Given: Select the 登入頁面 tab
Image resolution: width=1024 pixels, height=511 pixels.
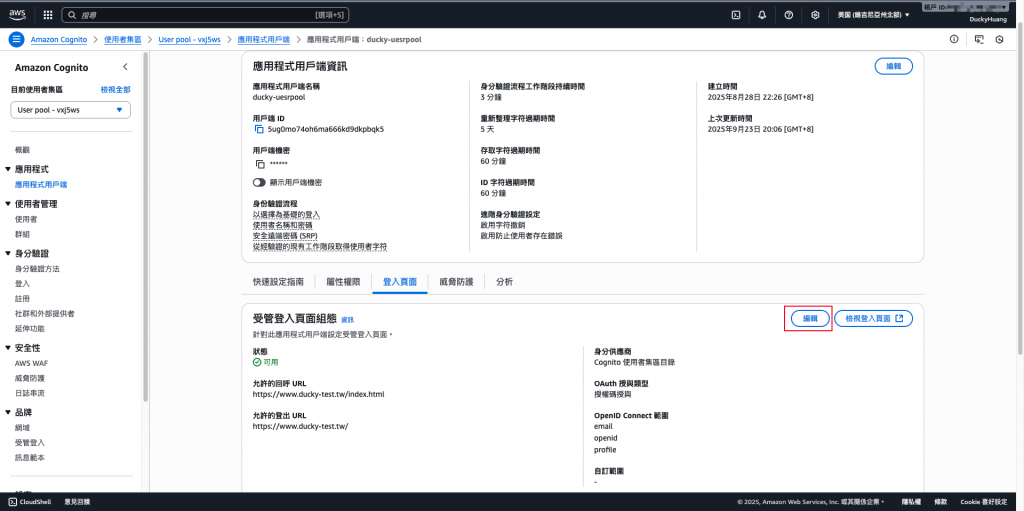Looking at the screenshot, I should pos(400,282).
